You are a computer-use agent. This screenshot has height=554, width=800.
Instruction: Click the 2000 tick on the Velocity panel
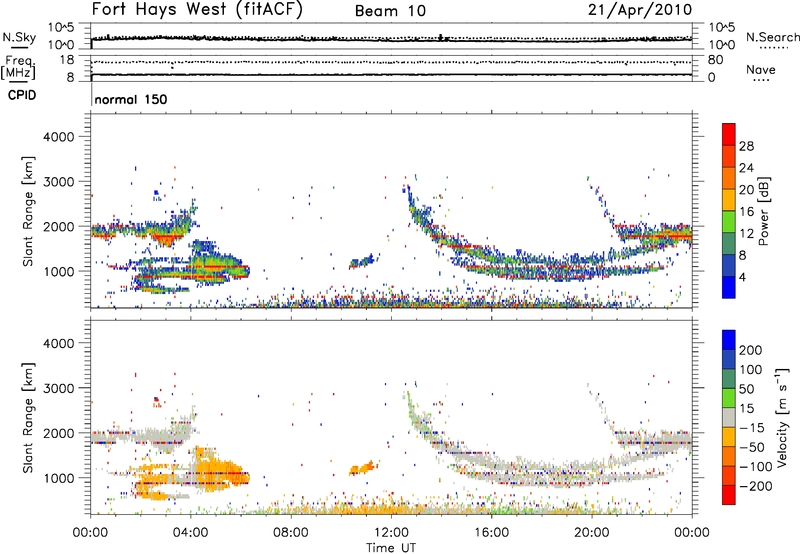(58, 433)
